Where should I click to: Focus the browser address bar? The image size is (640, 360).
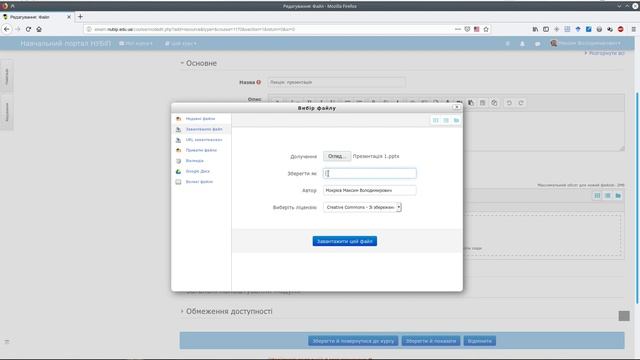269,29
